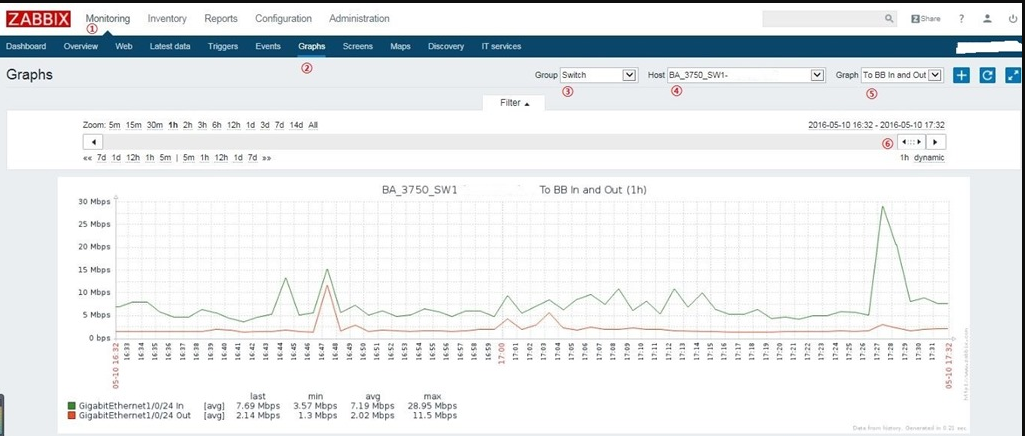This screenshot has height=436, width=1025.
Task: Set zoom to 15m
Action: click(x=134, y=125)
